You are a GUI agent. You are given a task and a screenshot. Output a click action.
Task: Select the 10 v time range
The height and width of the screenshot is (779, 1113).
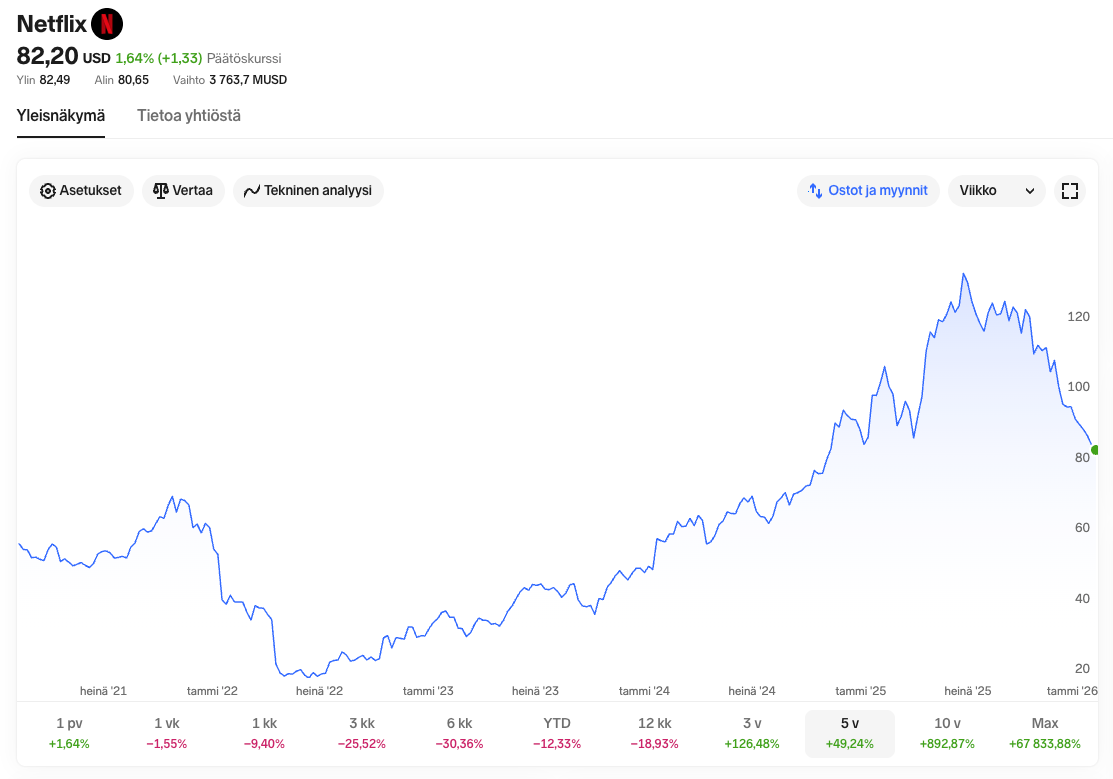coord(947,734)
